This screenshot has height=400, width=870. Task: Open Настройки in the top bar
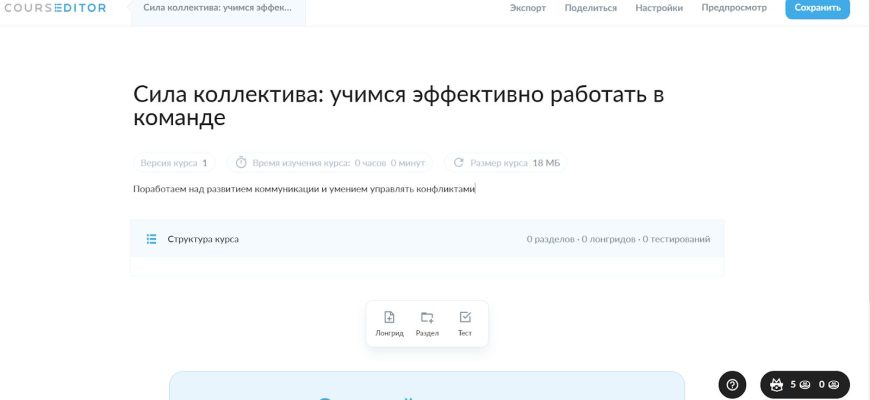coord(659,8)
